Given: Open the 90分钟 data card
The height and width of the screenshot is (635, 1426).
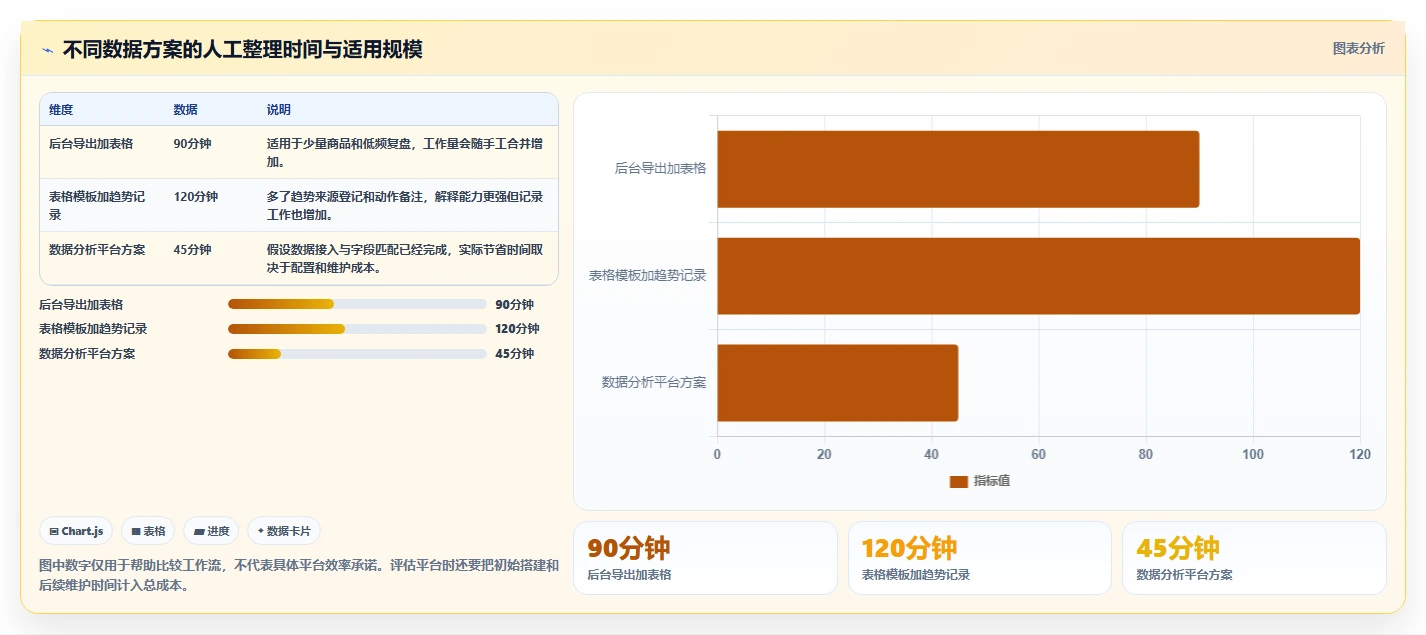Looking at the screenshot, I should click(x=705, y=558).
